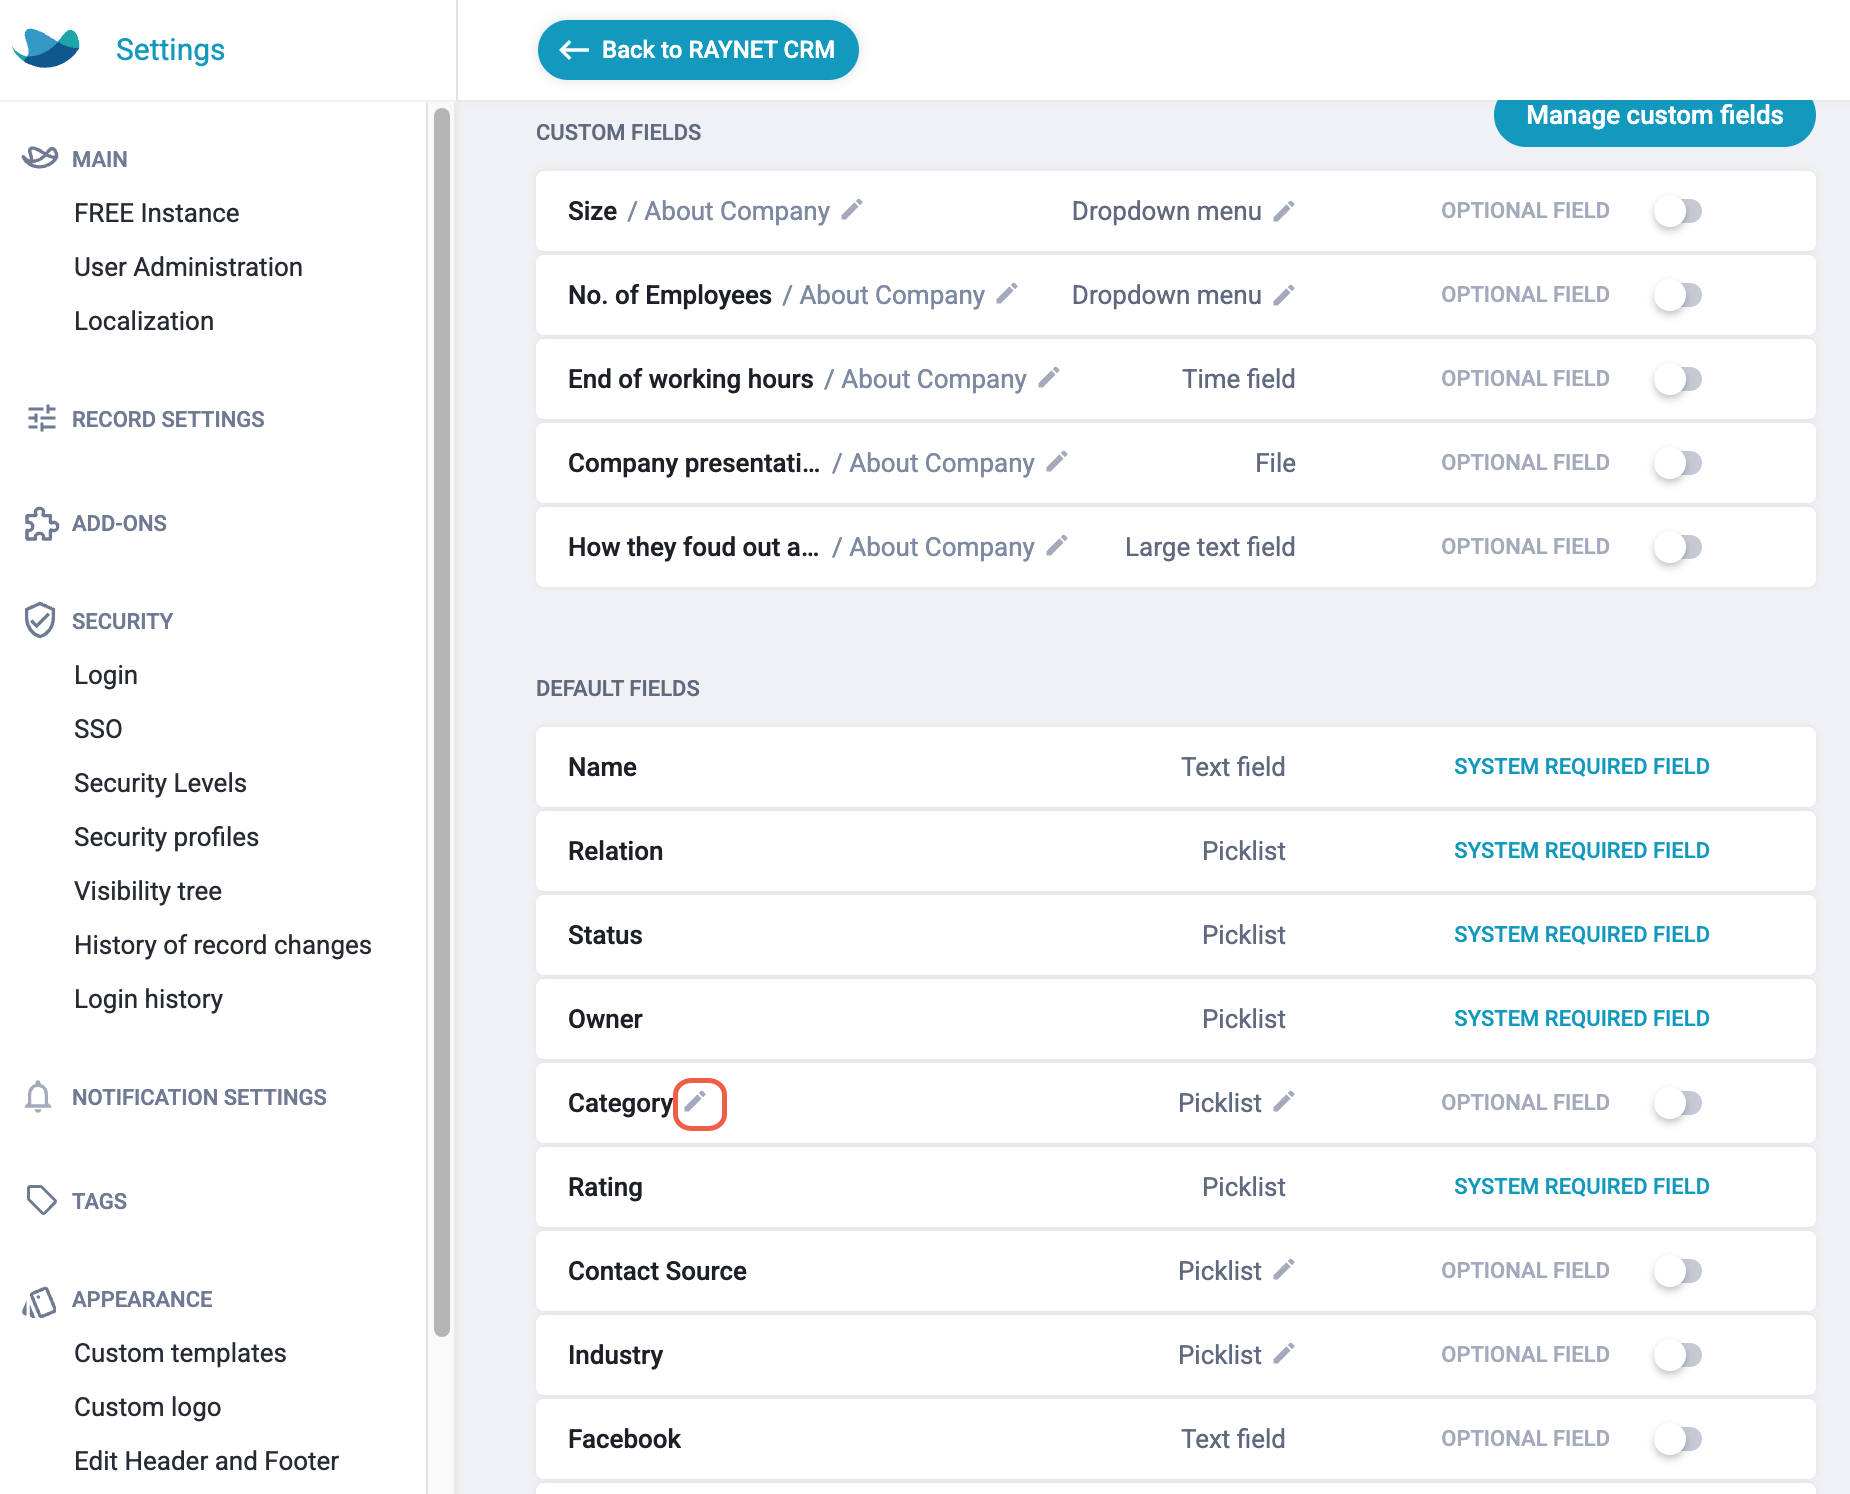Toggle the Size field required switch

(1678, 211)
